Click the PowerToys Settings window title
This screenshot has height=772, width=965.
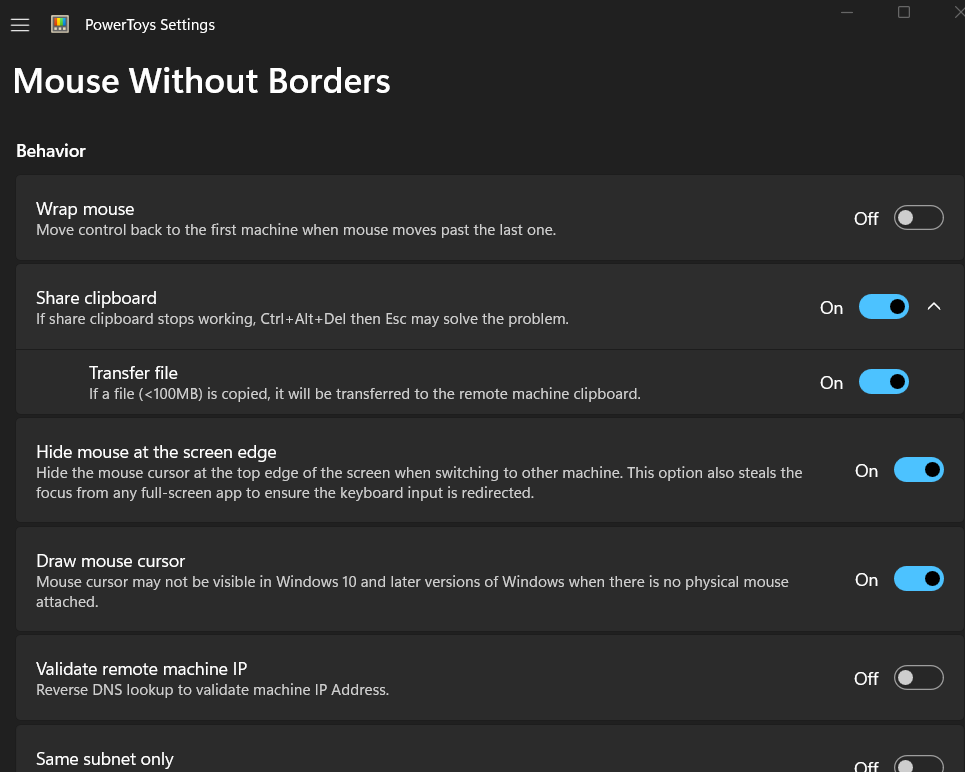(150, 25)
